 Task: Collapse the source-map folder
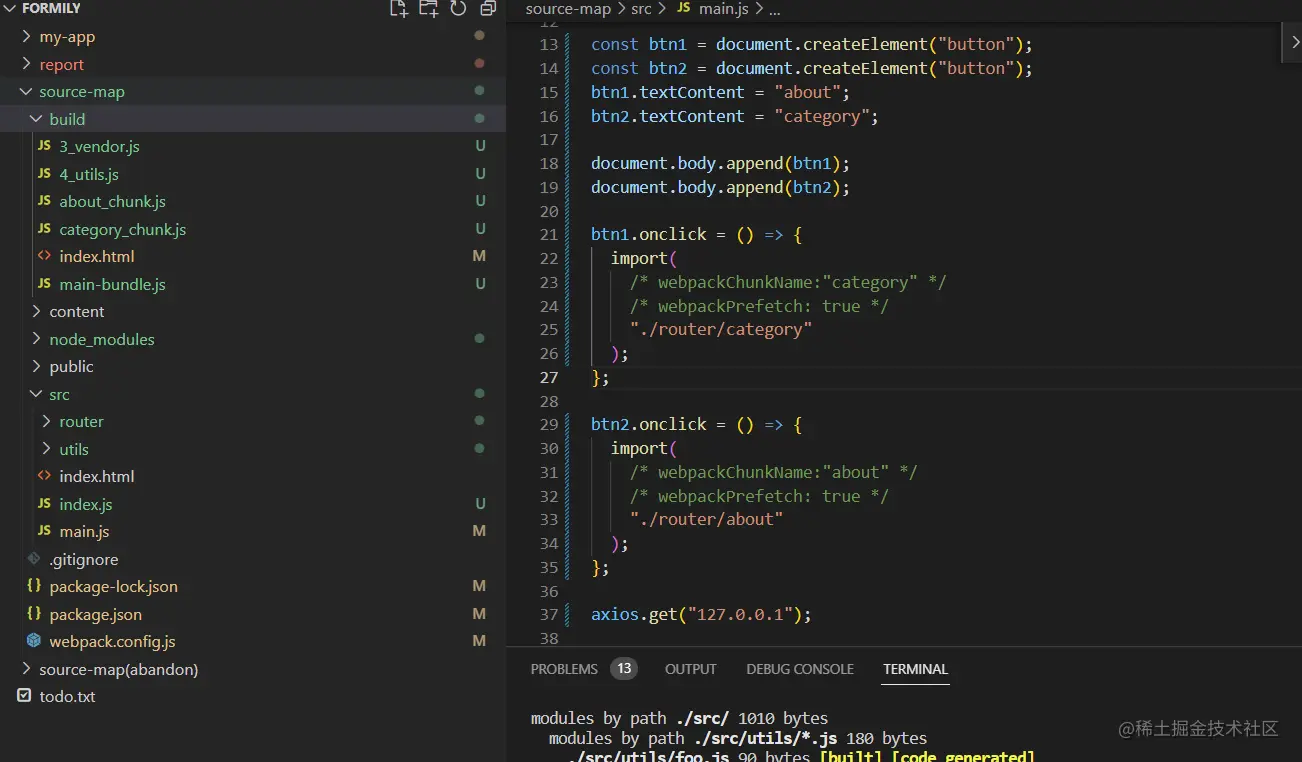(x=26, y=92)
